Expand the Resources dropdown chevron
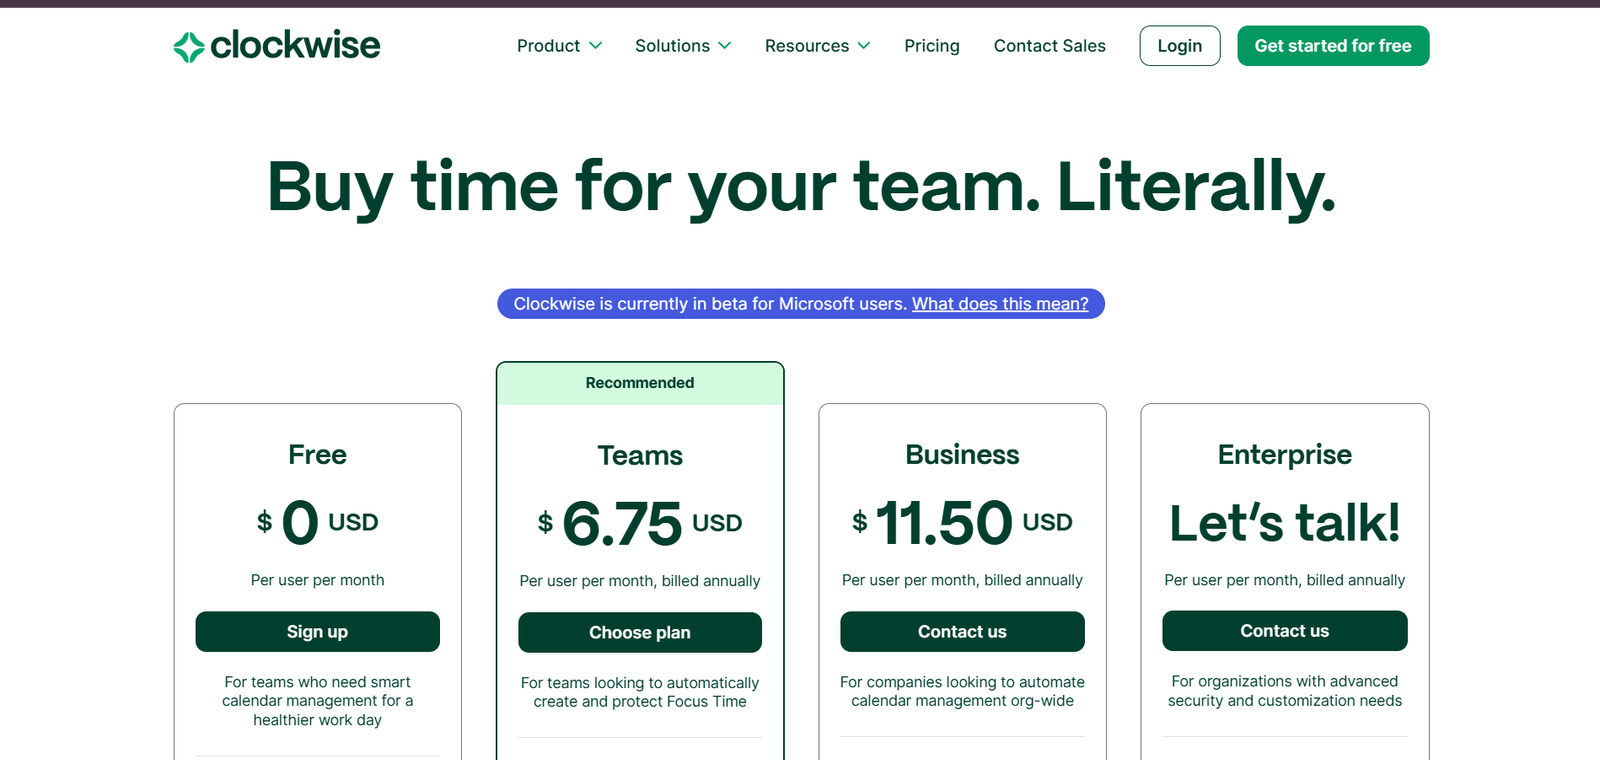Screen dimensions: 1600x760 tap(864, 46)
